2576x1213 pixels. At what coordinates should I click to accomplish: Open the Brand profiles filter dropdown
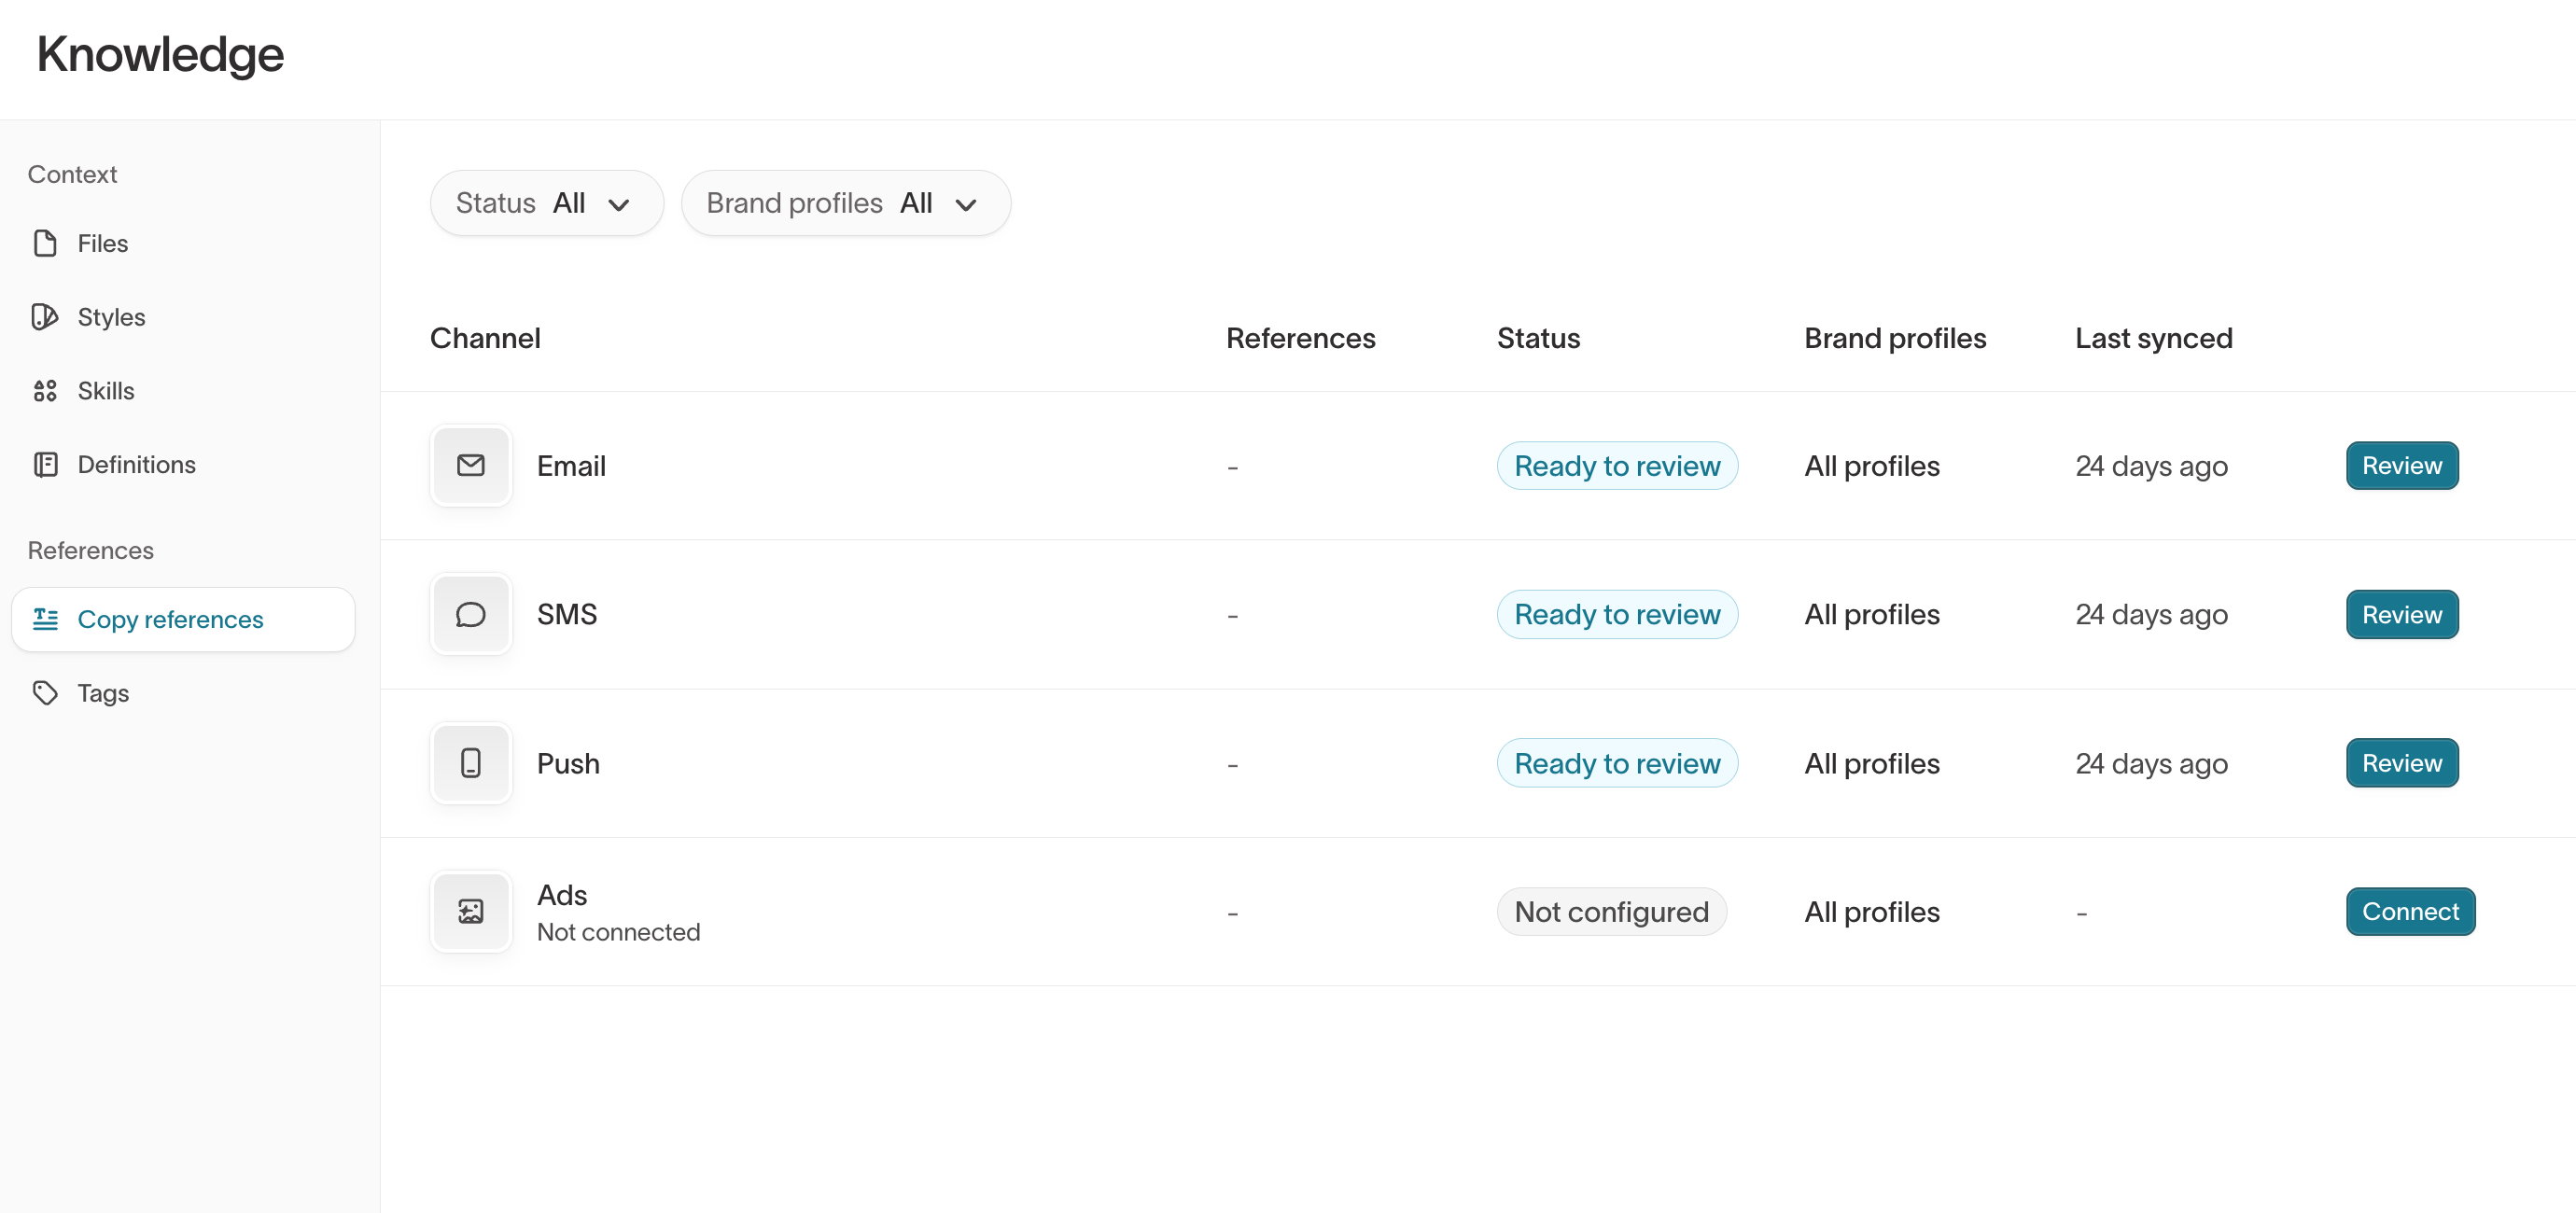[846, 203]
